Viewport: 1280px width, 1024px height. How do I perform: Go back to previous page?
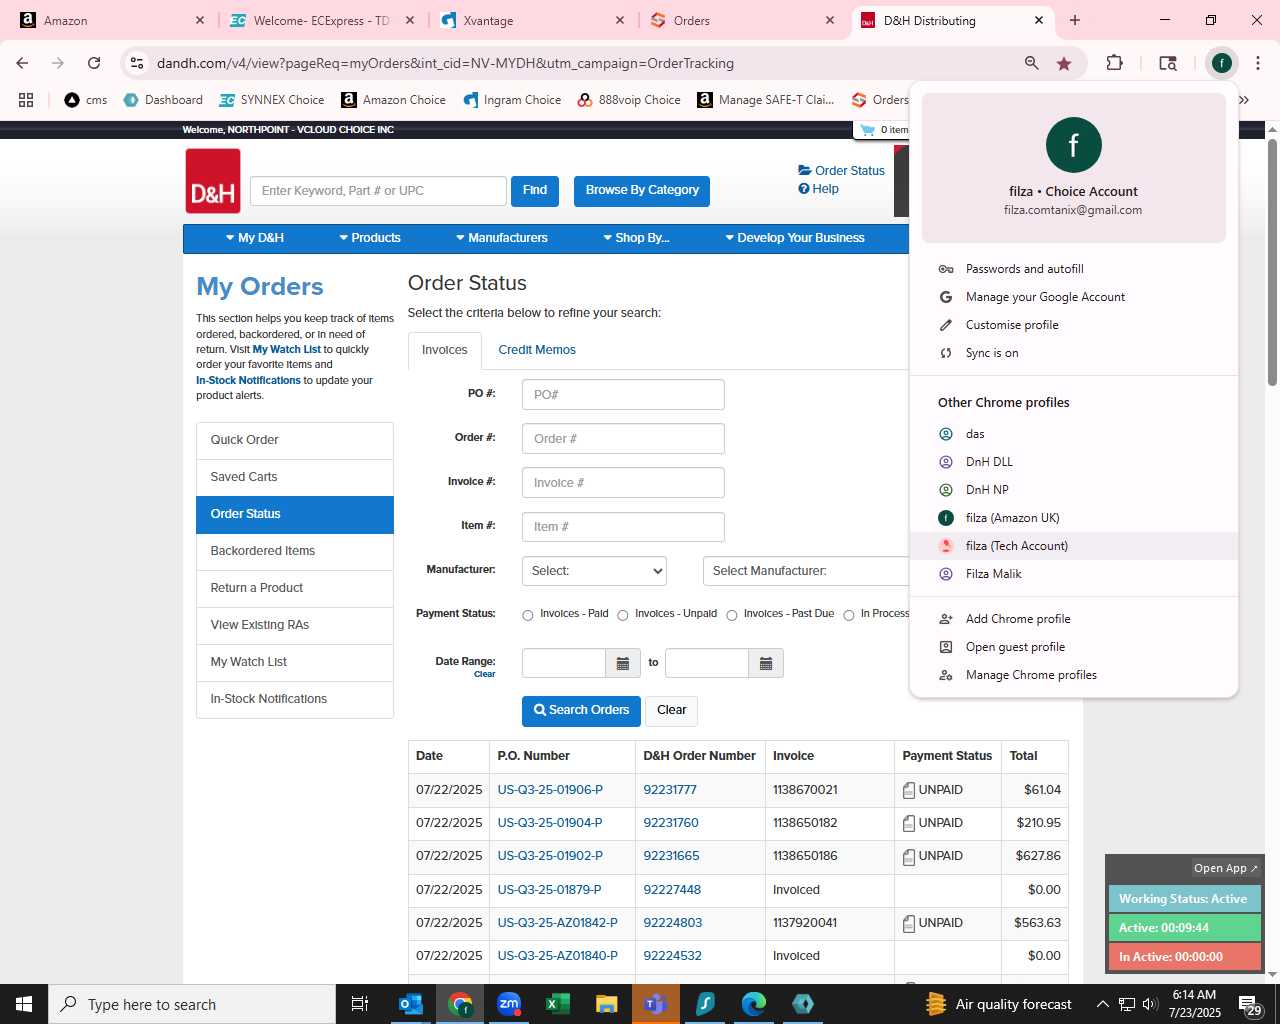coord(22,63)
